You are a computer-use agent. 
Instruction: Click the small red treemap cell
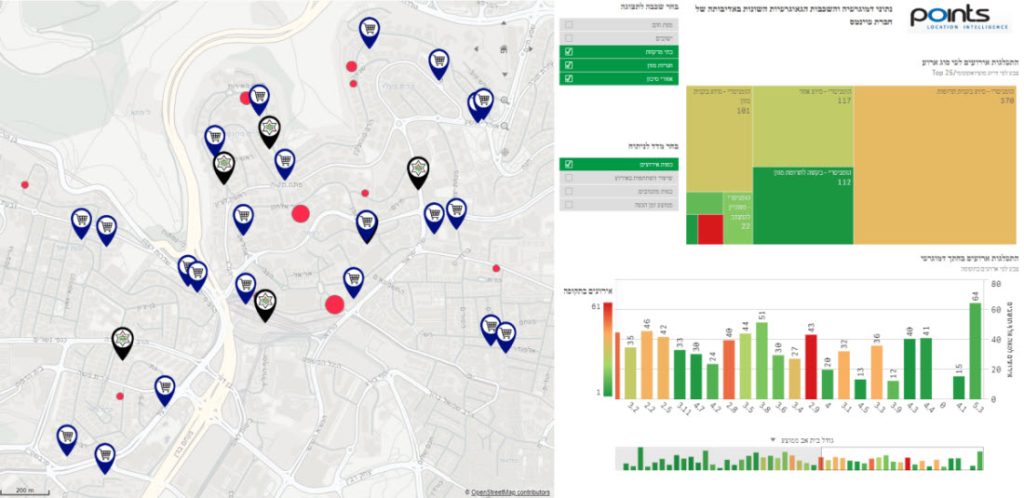point(710,230)
